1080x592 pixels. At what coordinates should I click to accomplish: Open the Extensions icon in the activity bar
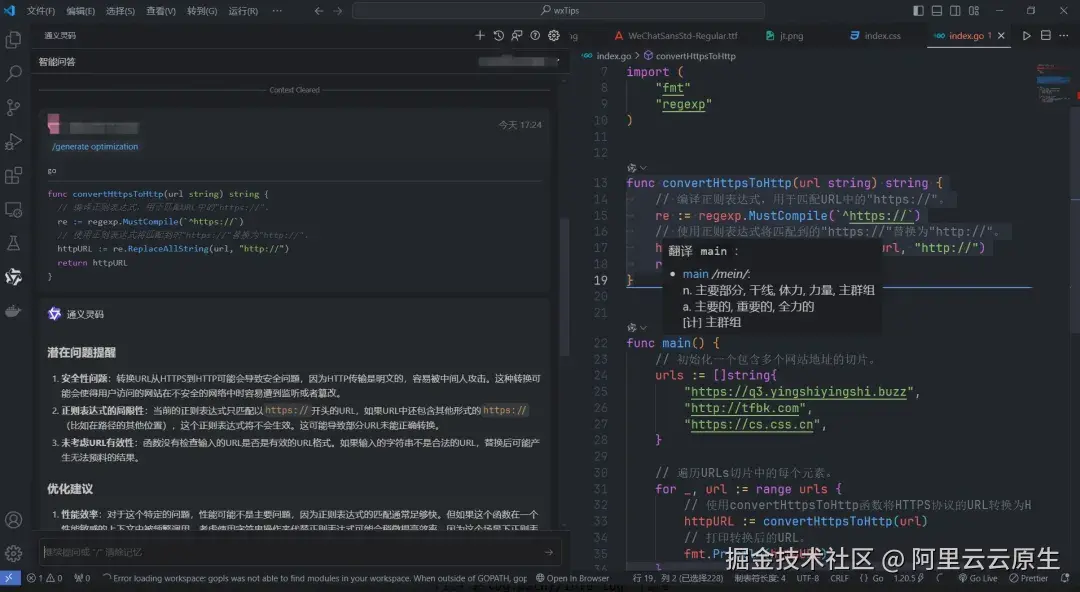[13, 175]
